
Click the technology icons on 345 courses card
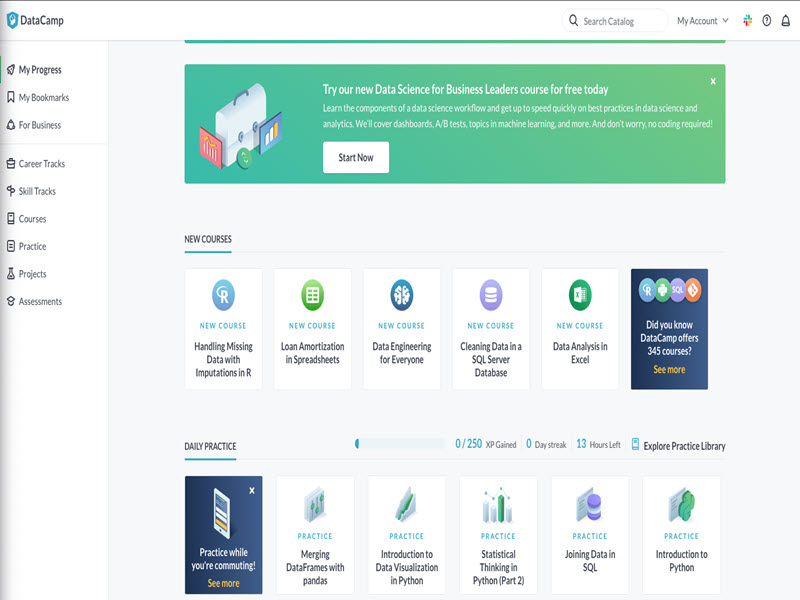pyautogui.click(x=669, y=290)
